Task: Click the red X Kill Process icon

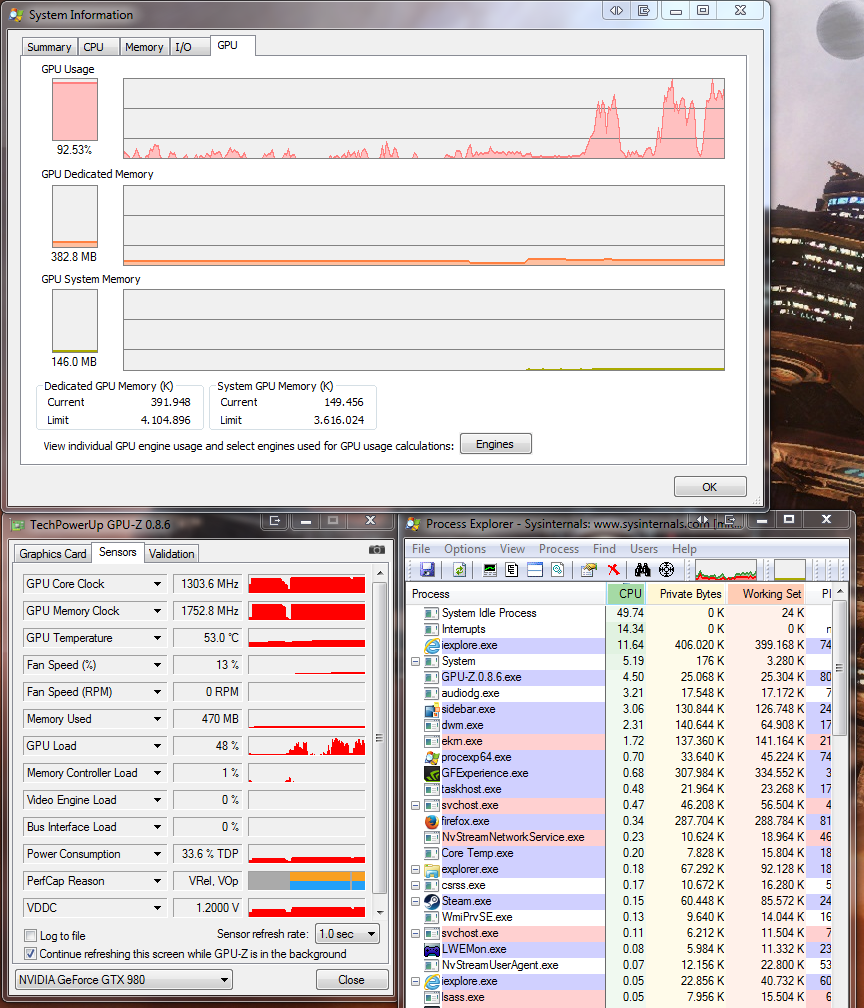Action: point(613,570)
